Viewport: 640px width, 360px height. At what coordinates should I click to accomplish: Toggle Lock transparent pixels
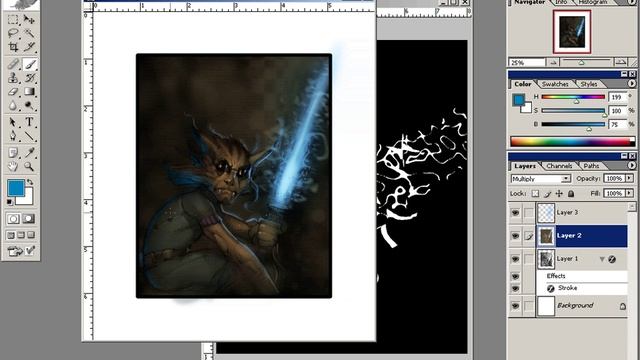point(535,193)
